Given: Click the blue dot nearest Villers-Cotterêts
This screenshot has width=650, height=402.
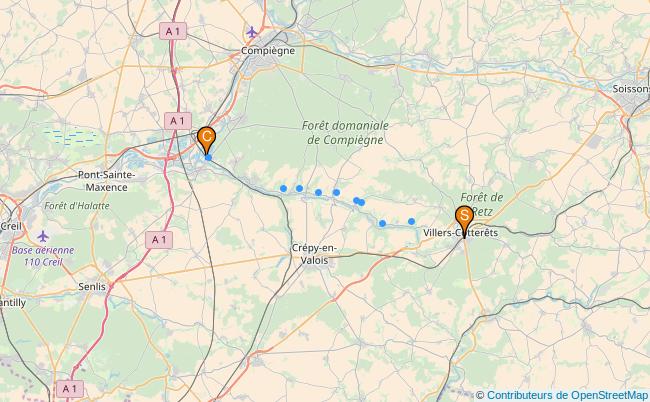Looking at the screenshot, I should point(411,222).
